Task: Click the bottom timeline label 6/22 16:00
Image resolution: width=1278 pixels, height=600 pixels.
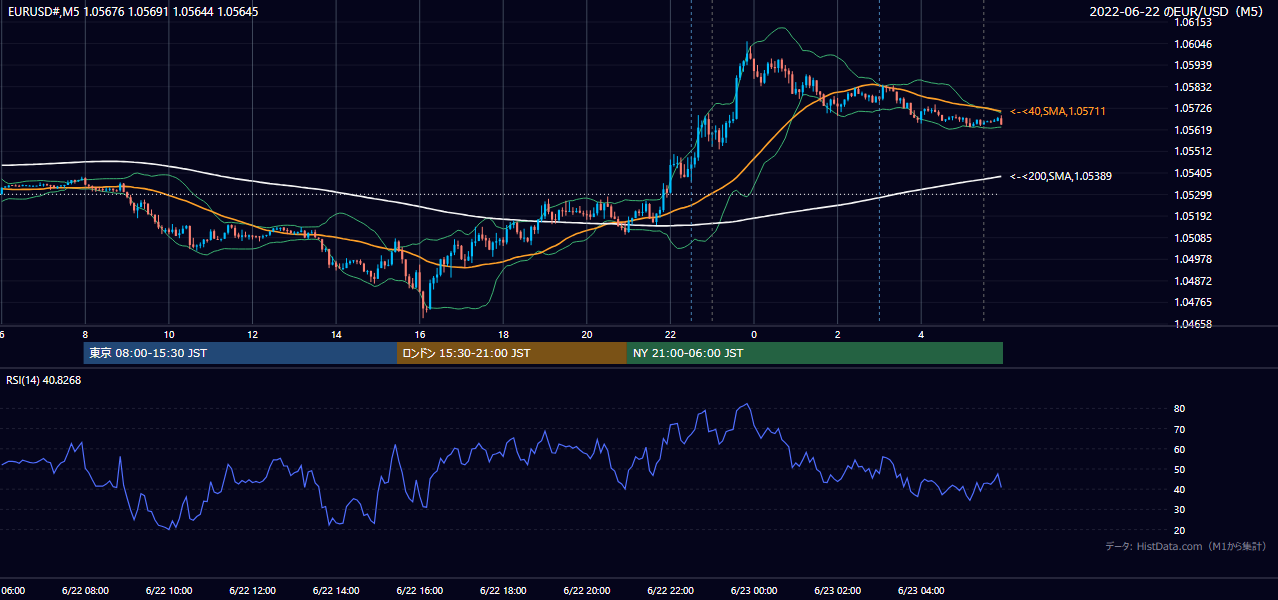Action: 420,590
